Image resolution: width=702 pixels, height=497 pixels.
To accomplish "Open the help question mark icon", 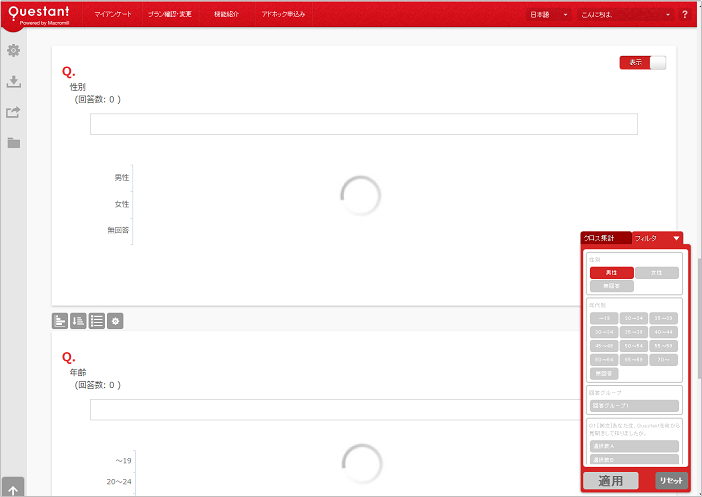I will pos(685,15).
